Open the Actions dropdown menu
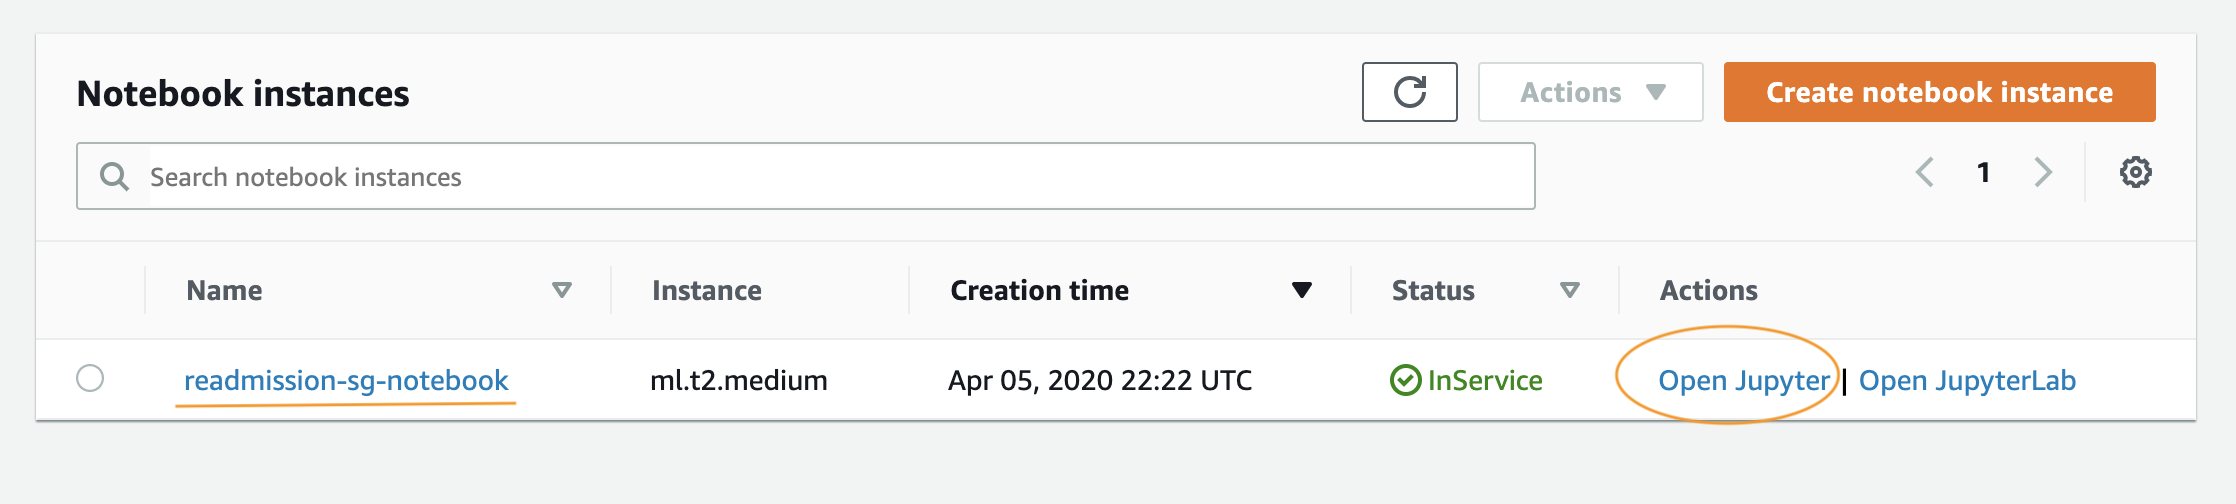2236x504 pixels. 1590,92
